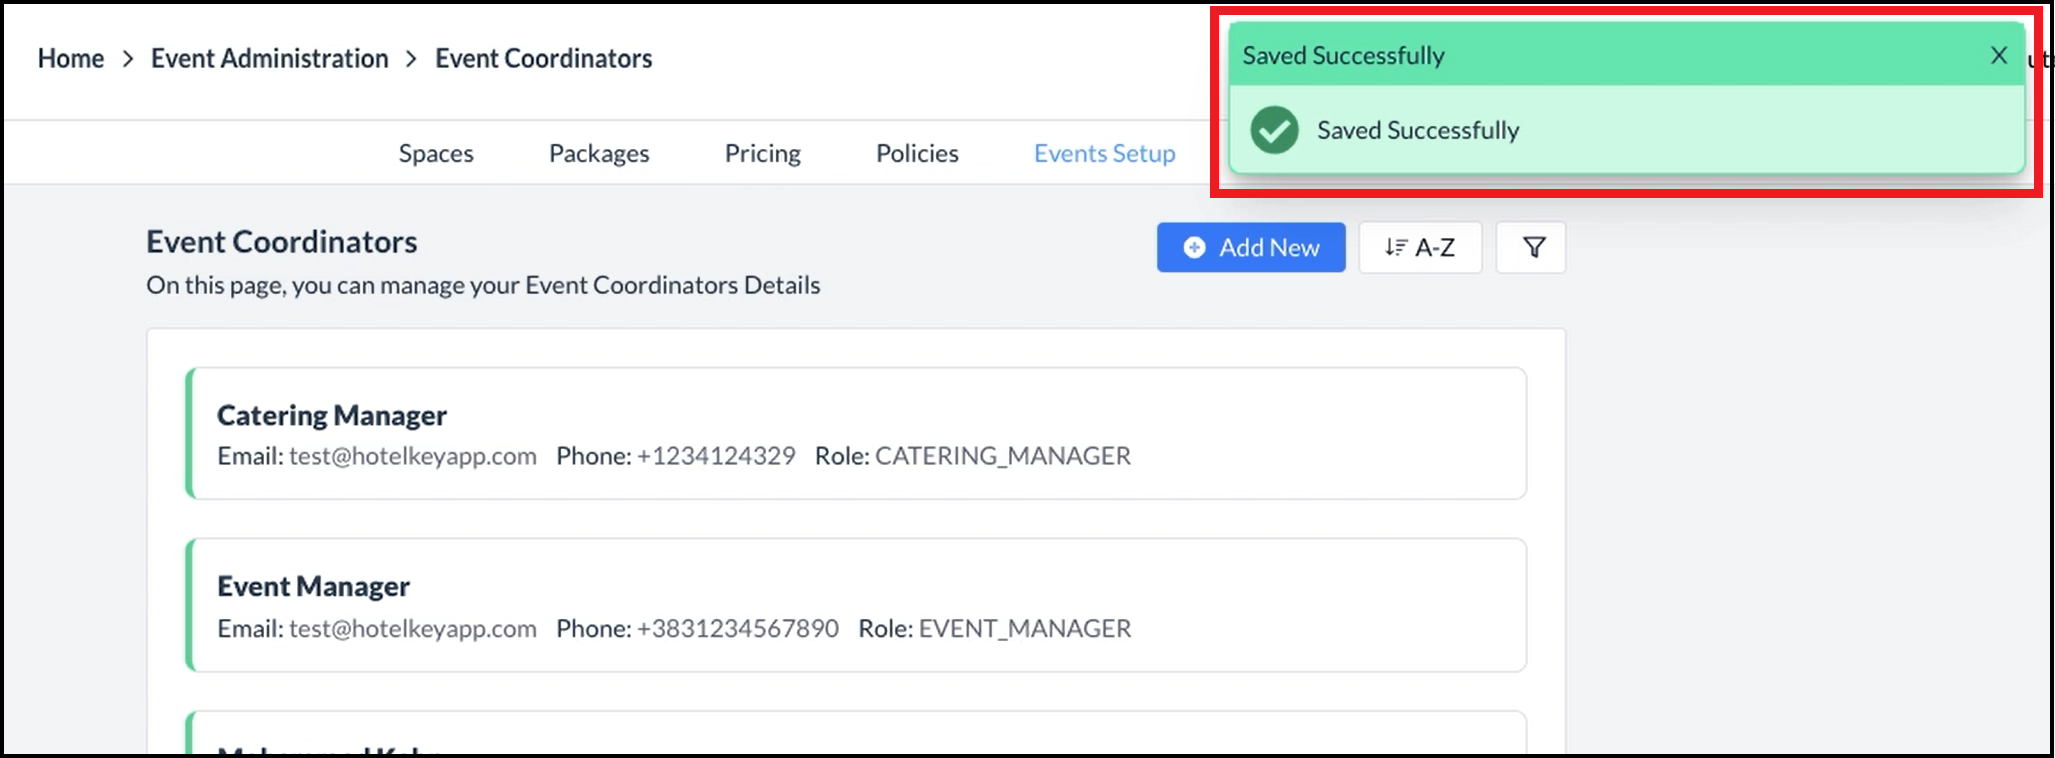The height and width of the screenshot is (758, 2055).
Task: Dismiss the Saved Successfully notification
Action: [x=1998, y=56]
